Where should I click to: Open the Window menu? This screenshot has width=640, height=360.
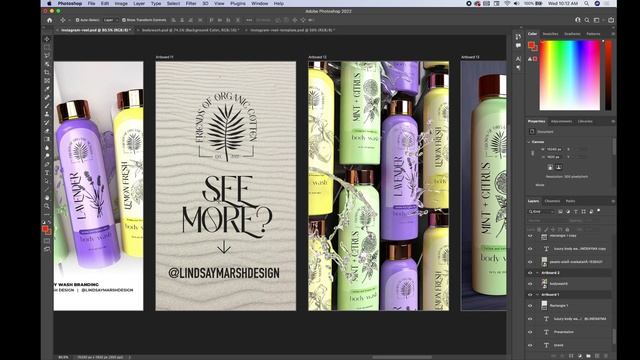pos(260,3)
